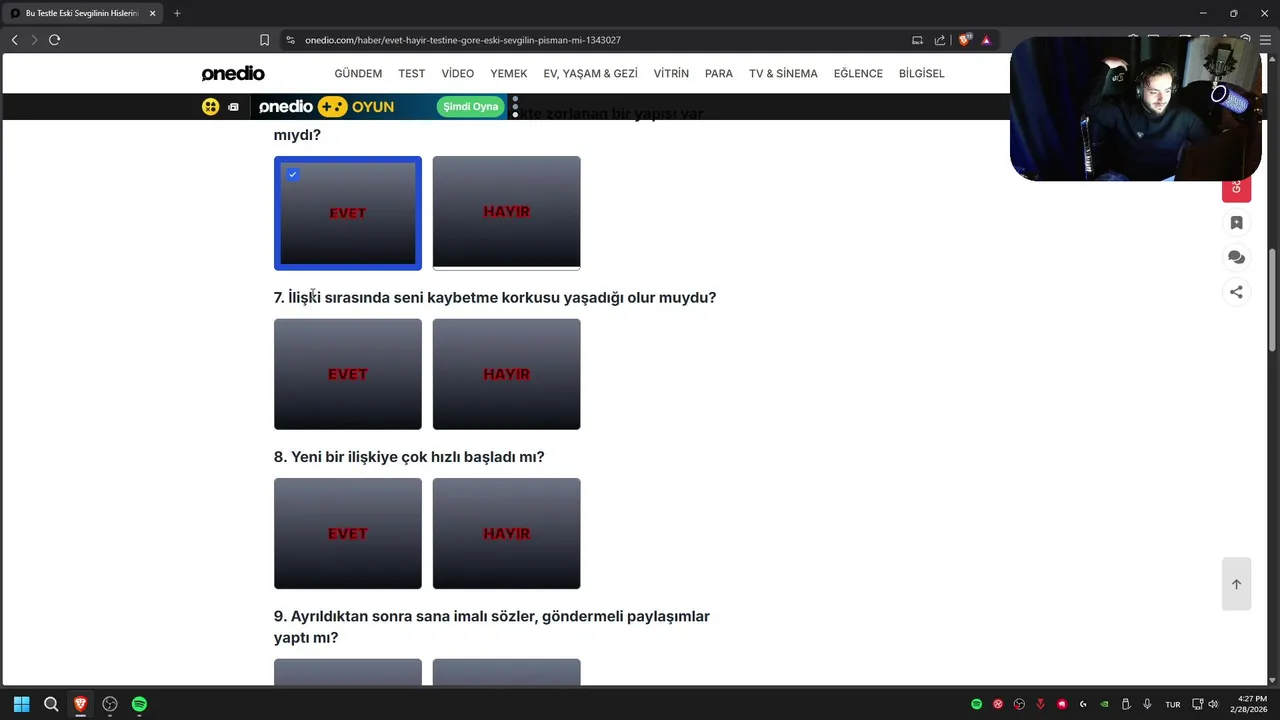Bookmark this page using the address bar icon
This screenshot has width=1280, height=720.
coord(264,40)
